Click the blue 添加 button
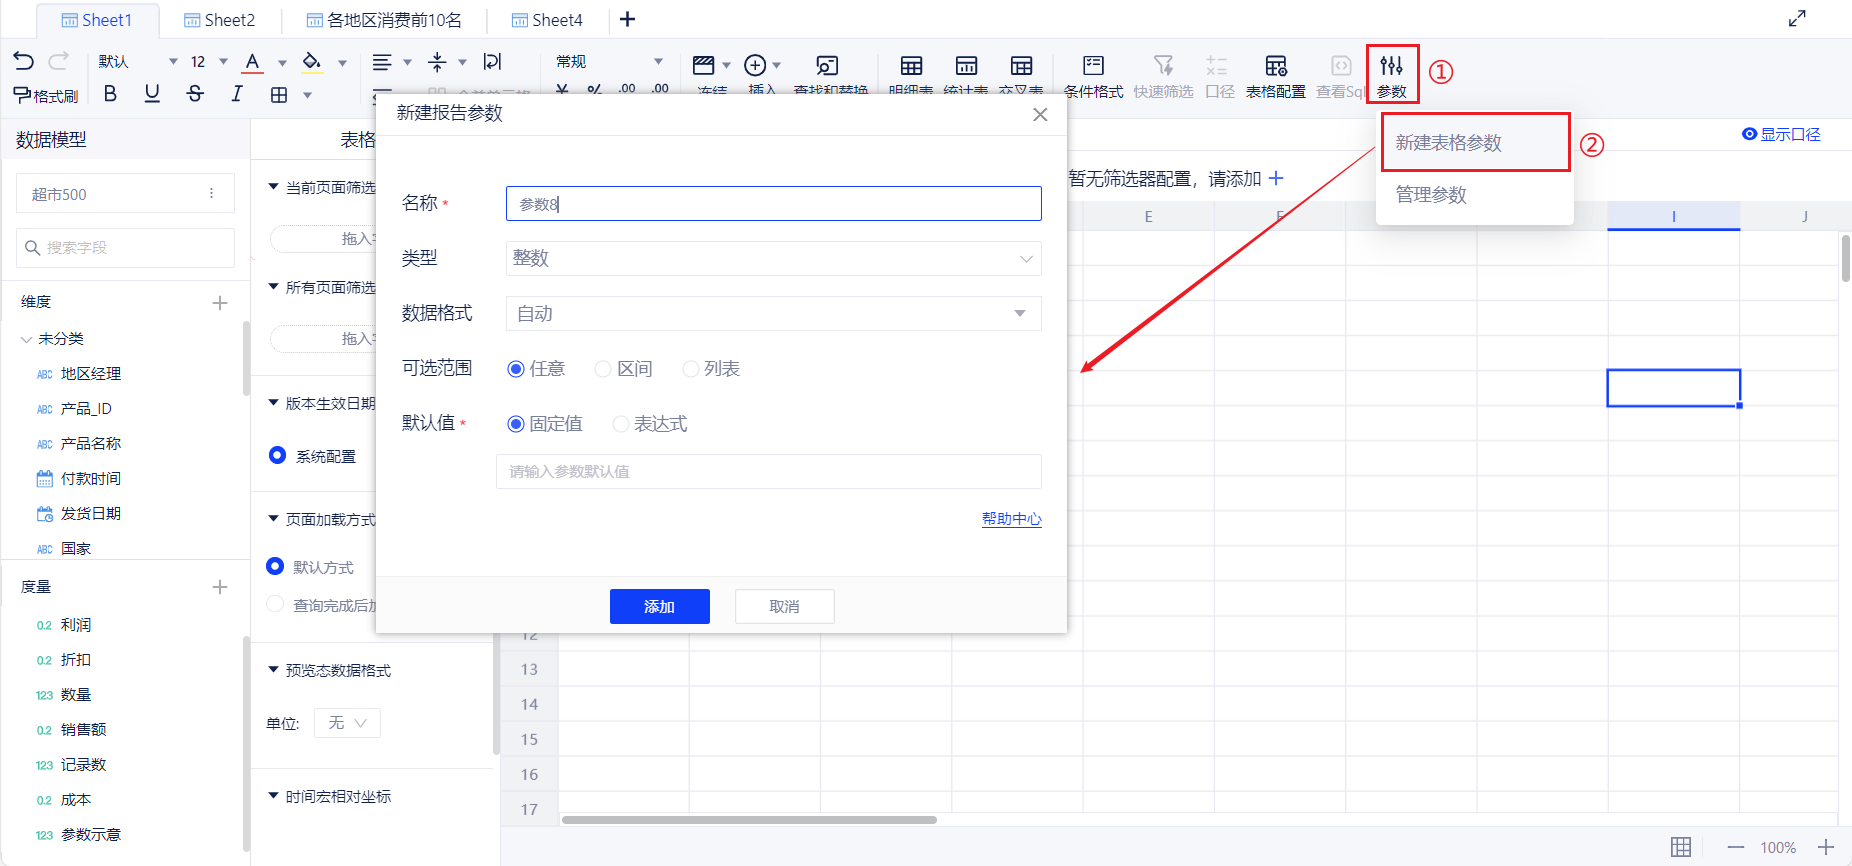Image resolution: width=1852 pixels, height=866 pixels. click(x=659, y=606)
